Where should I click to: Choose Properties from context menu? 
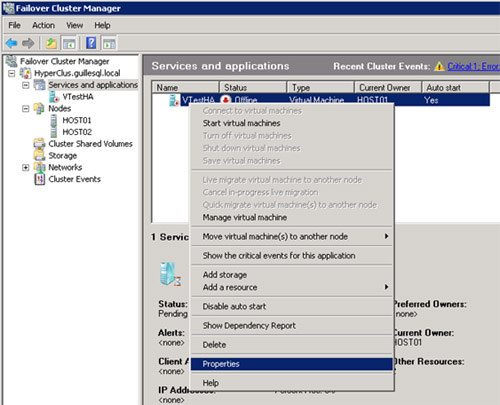292,364
